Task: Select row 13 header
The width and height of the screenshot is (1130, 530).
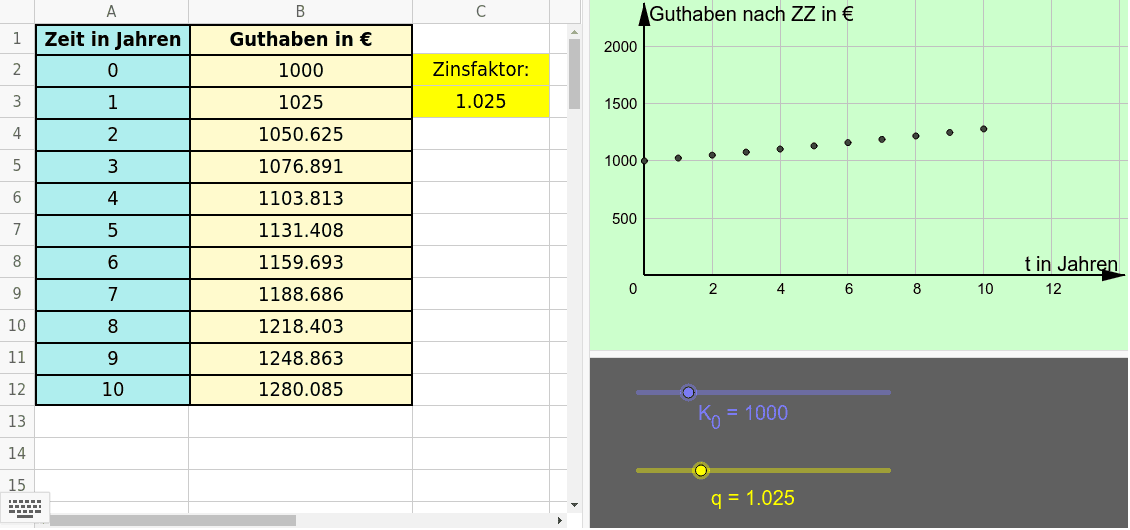Action: point(17,420)
